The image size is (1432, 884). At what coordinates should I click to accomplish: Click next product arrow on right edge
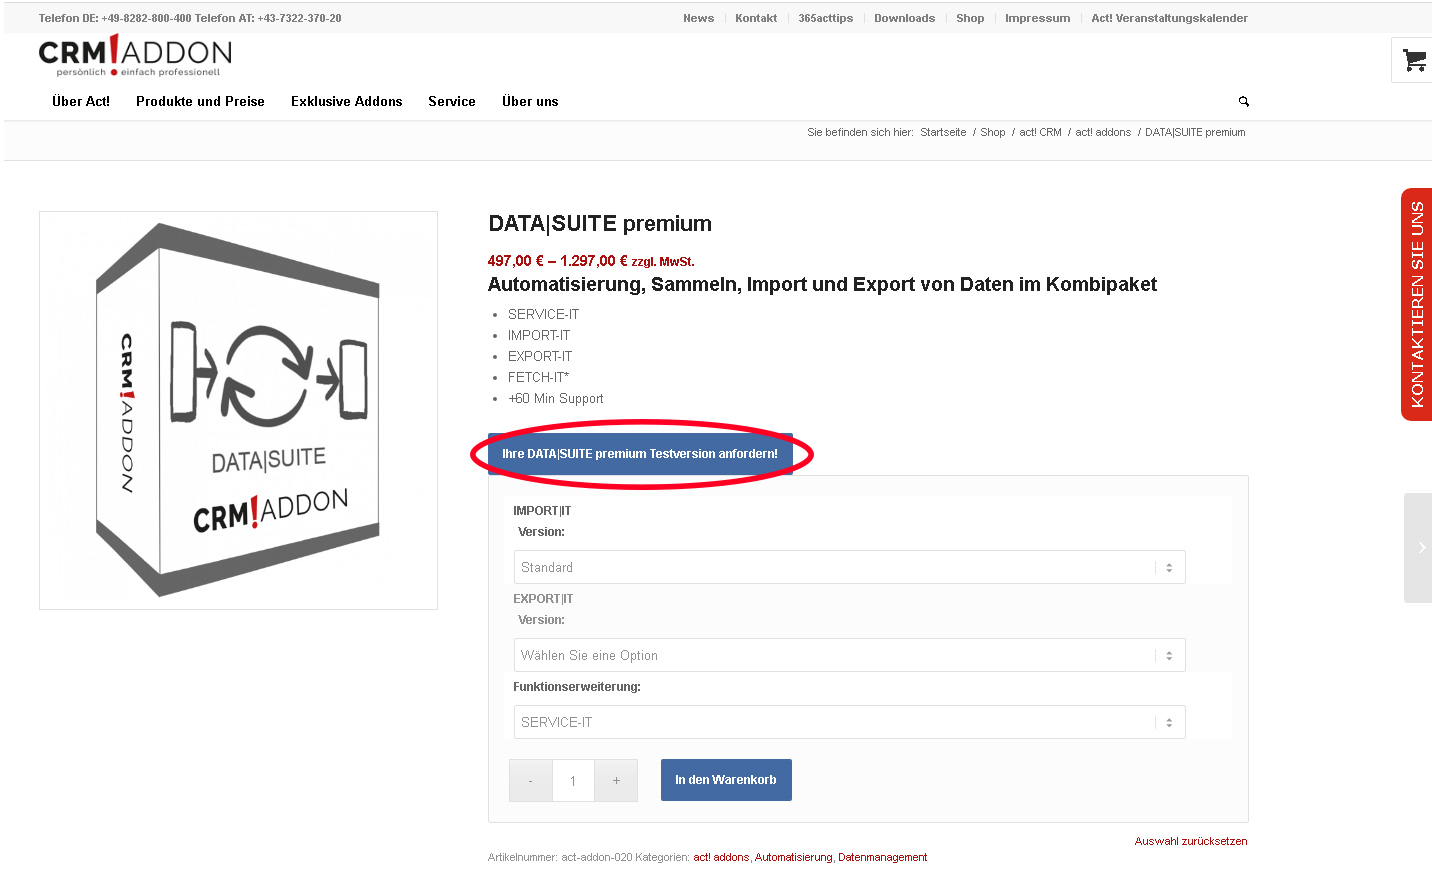[x=1419, y=547]
